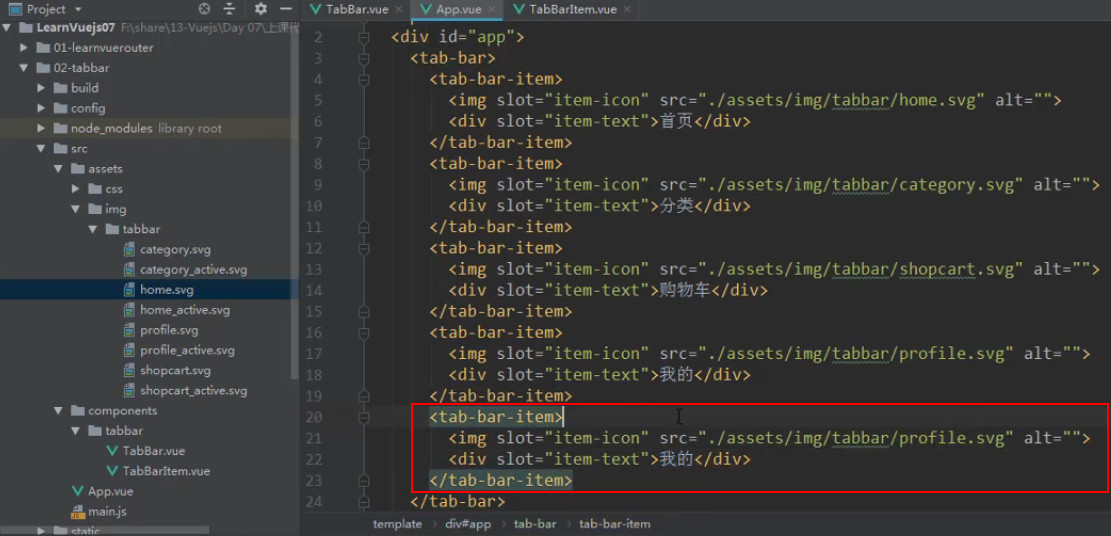
Task: Fold the tab-bar-item block at line 8
Action: pos(363,164)
